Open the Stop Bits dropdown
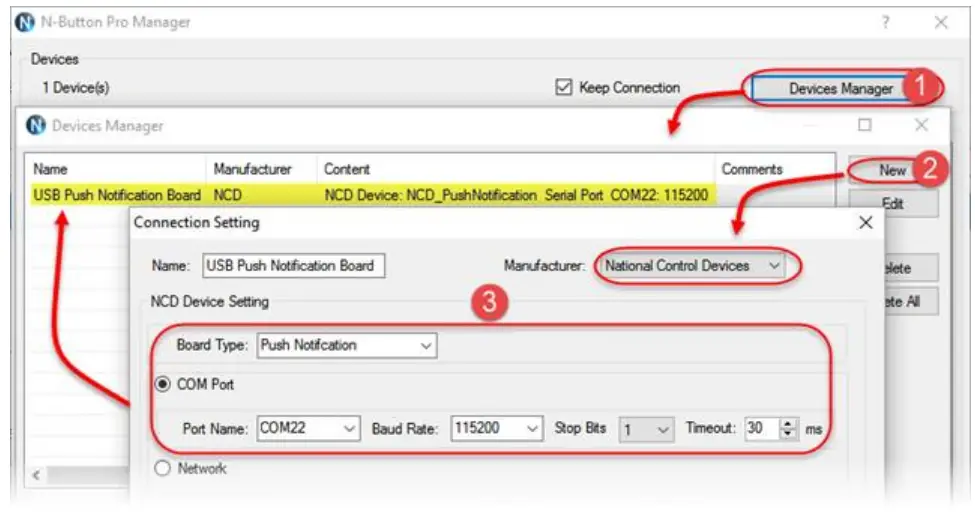Screen dimensions: 975x513 tap(646, 430)
